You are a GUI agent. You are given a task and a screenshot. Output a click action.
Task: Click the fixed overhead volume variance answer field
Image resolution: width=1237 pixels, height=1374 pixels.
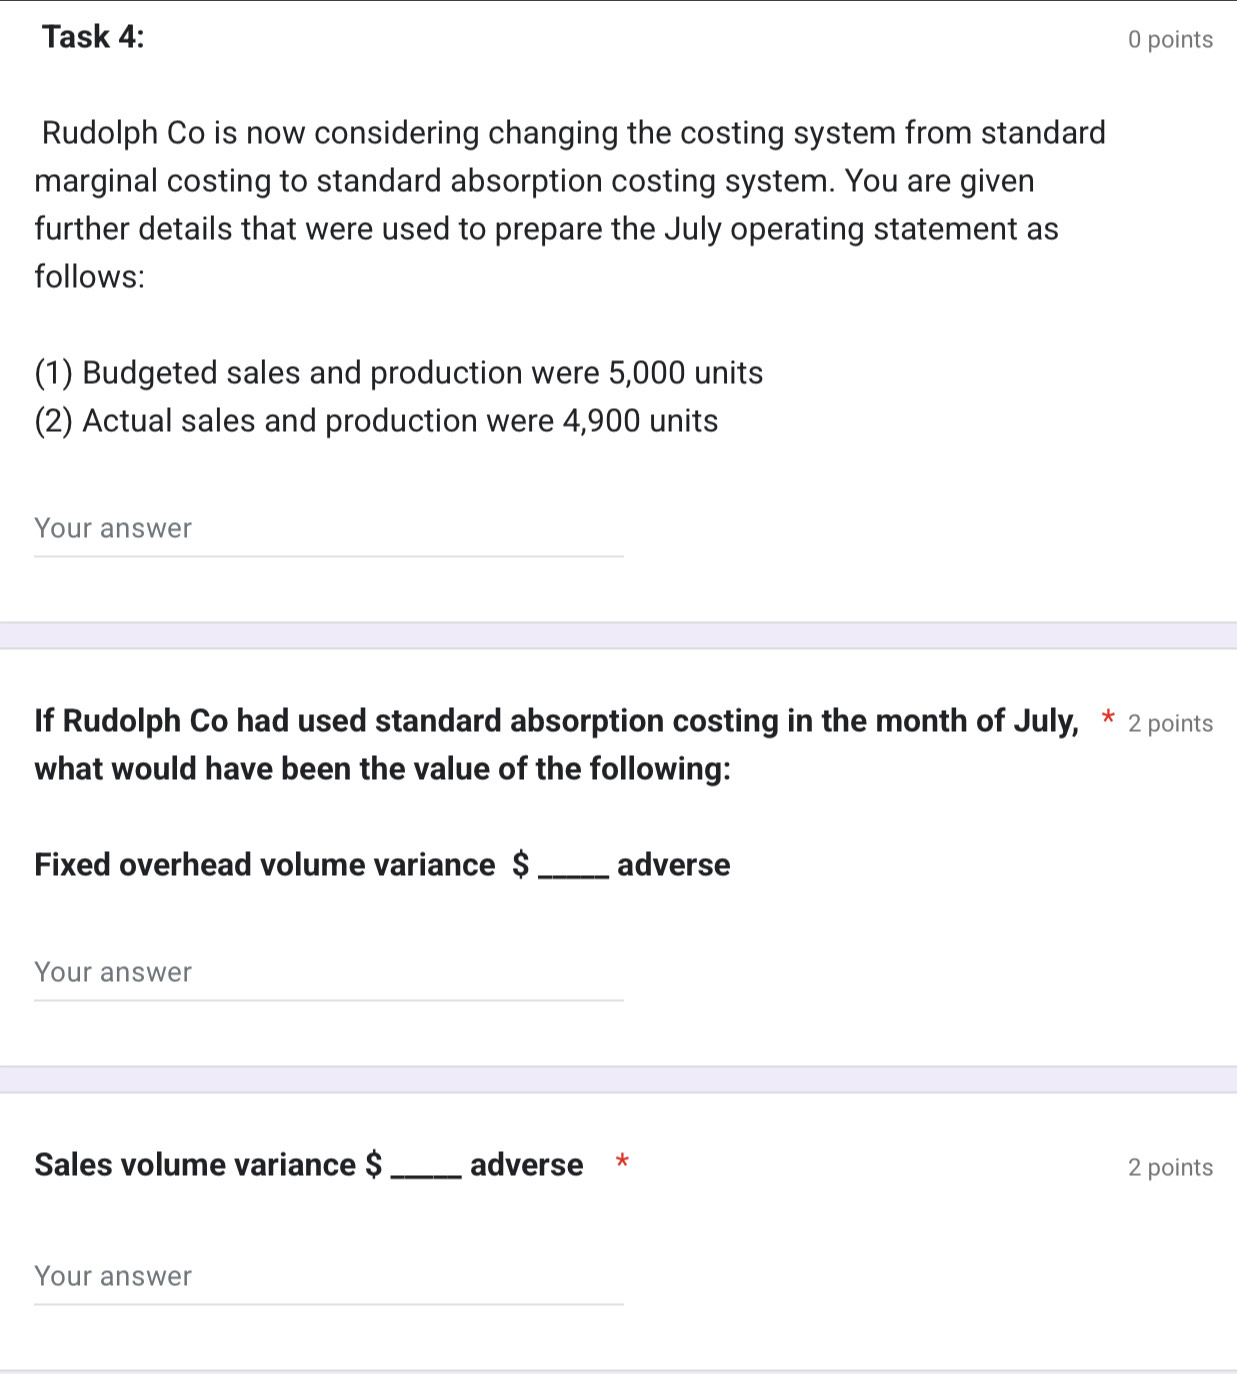[328, 972]
